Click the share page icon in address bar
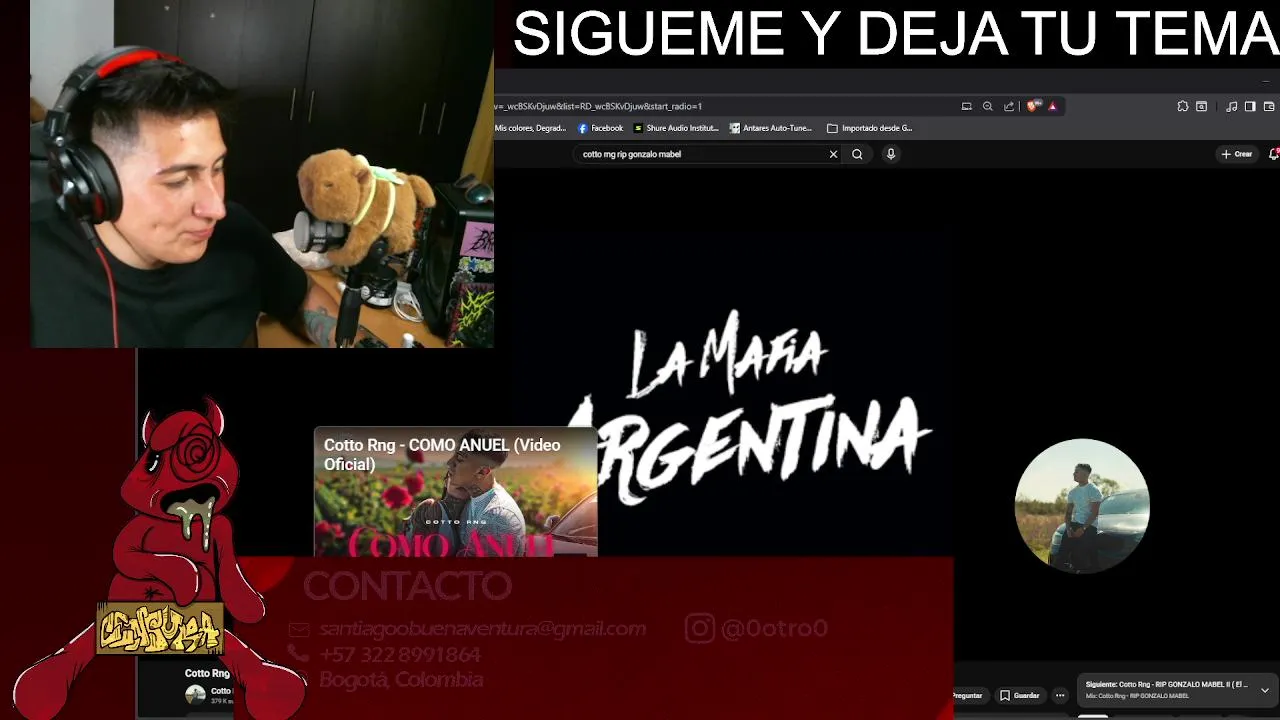 click(x=1009, y=106)
